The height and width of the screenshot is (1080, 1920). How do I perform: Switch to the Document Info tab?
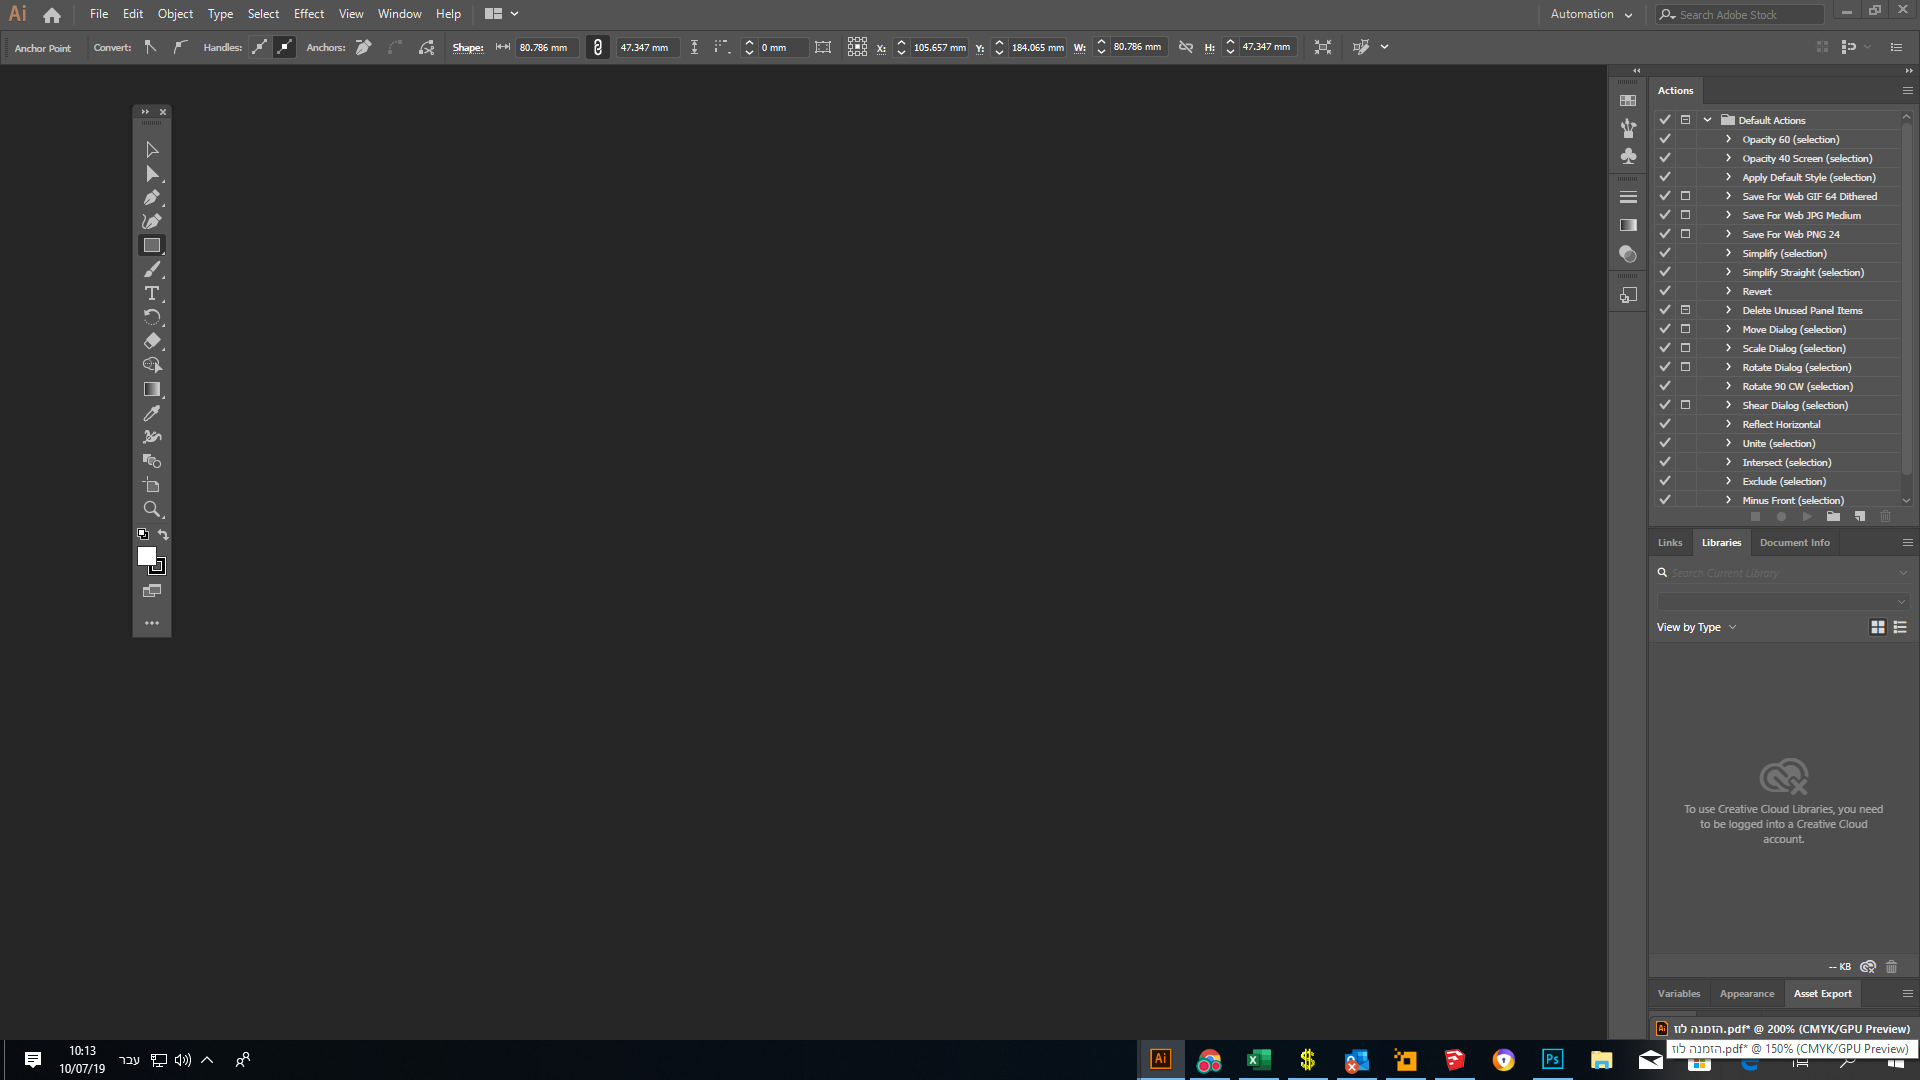1794,542
